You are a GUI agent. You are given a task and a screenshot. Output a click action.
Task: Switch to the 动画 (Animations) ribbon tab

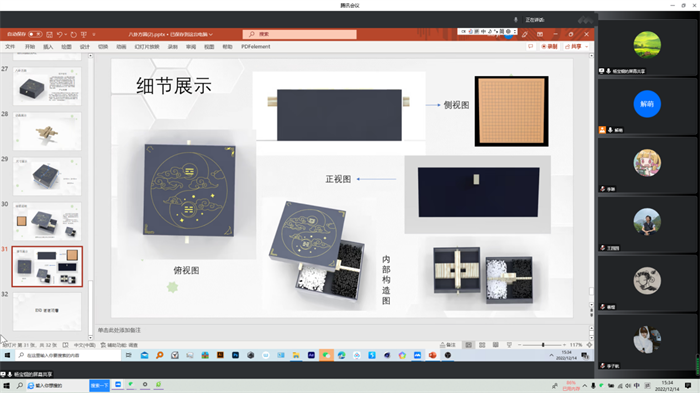click(121, 46)
